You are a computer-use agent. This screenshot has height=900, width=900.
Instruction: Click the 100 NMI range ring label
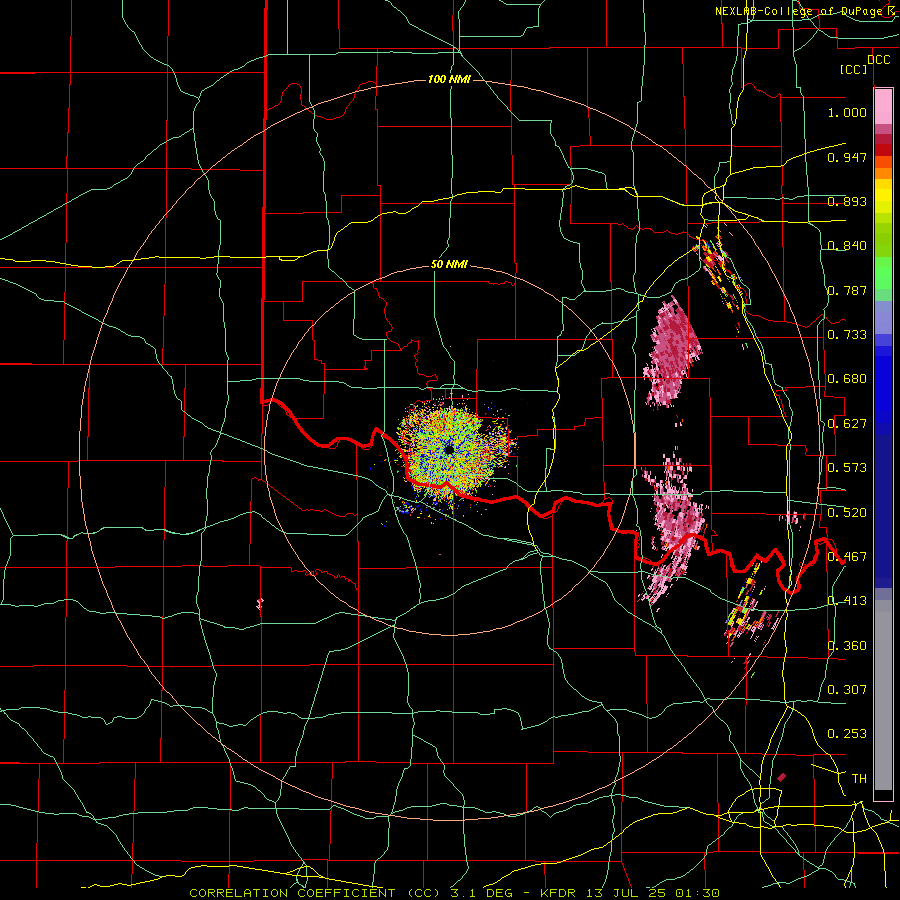tap(449, 79)
